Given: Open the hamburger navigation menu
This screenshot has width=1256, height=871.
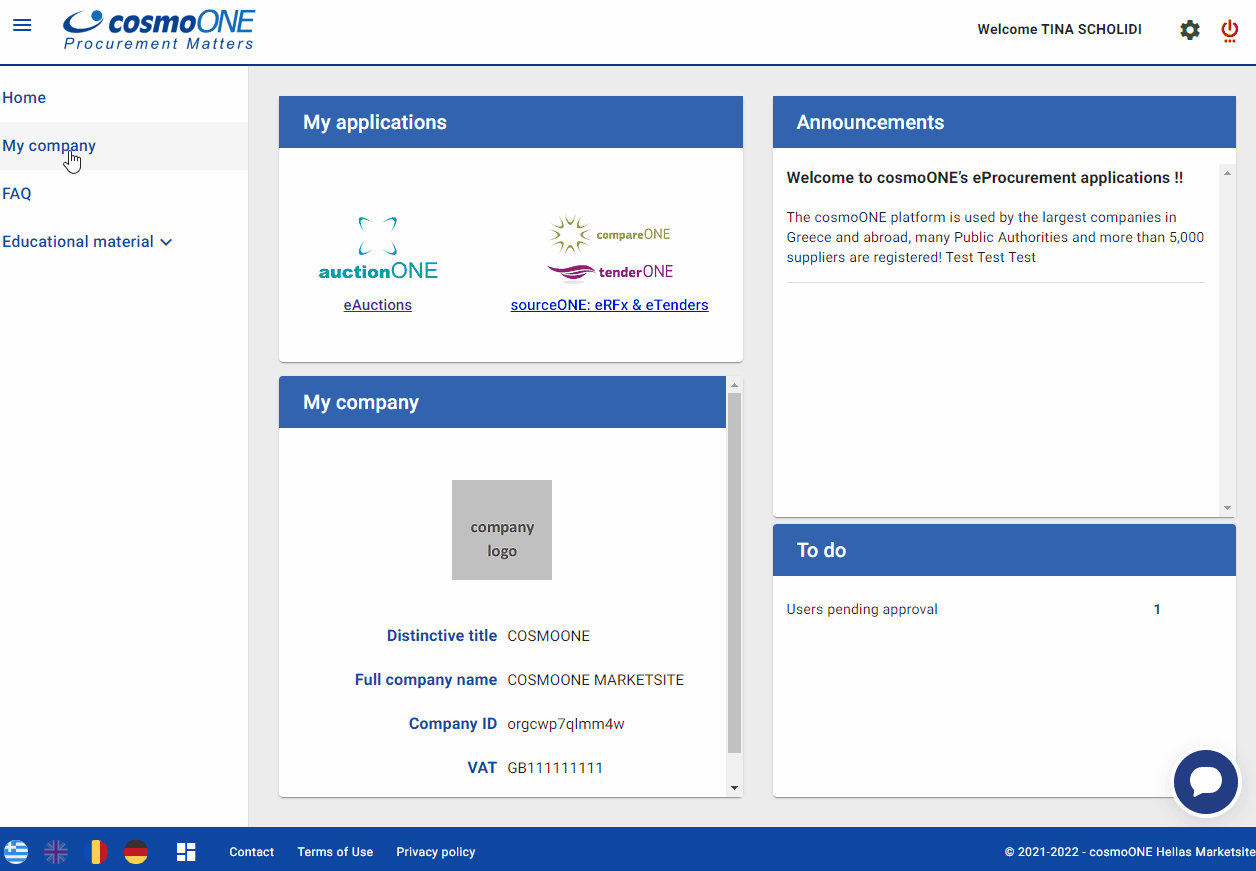Looking at the screenshot, I should (x=22, y=25).
